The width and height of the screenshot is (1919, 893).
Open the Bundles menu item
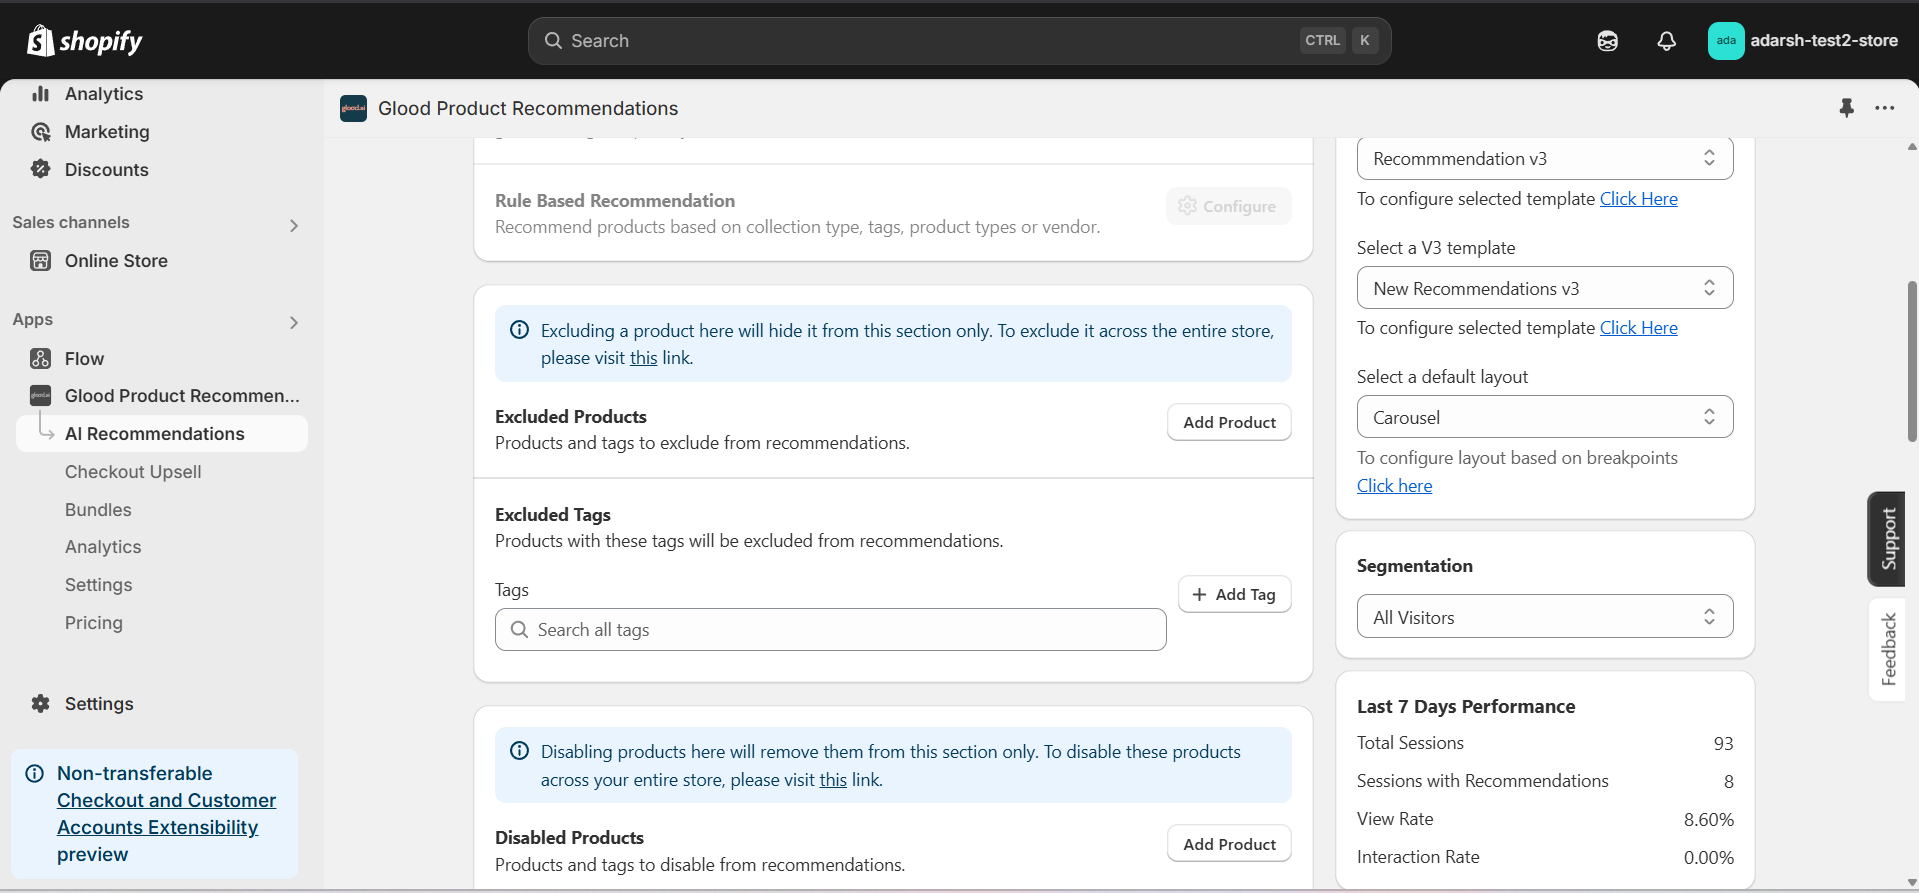pos(98,510)
